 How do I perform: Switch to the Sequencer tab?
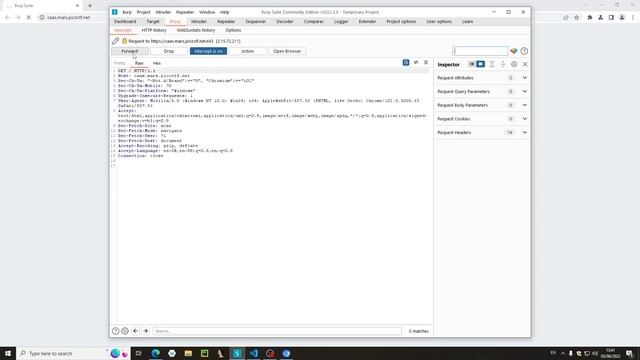[x=256, y=21]
